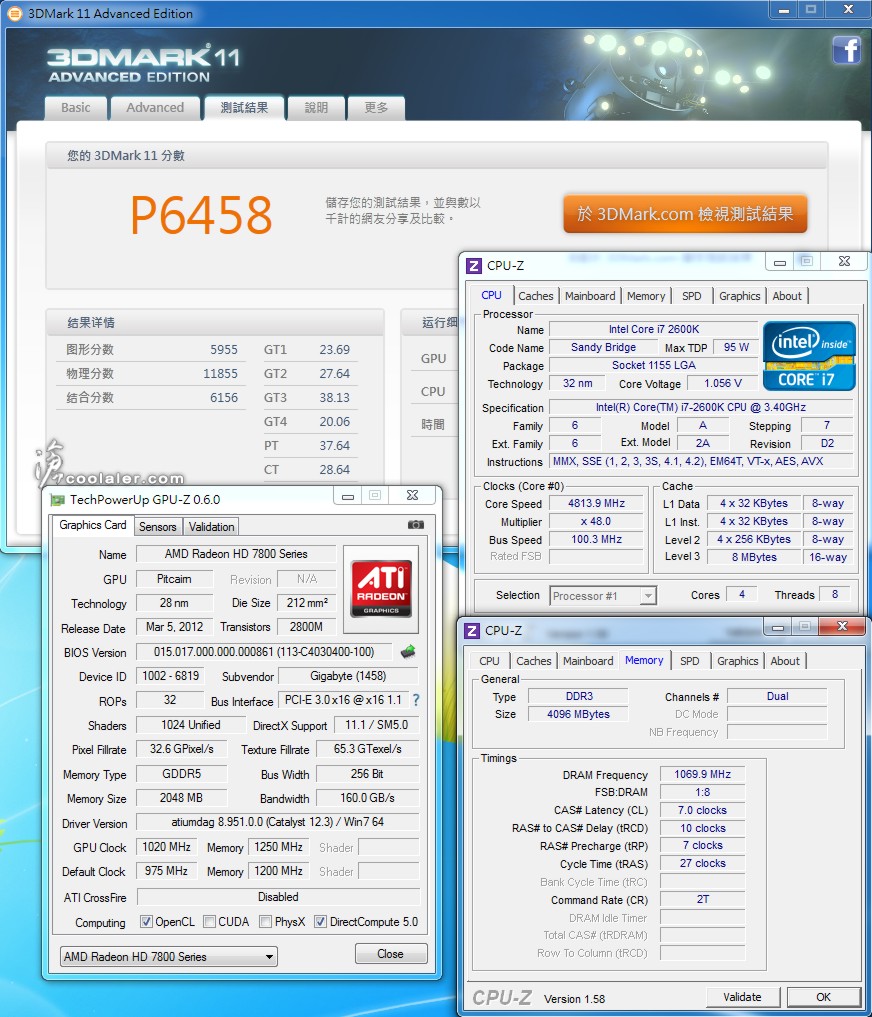The width and height of the screenshot is (872, 1017).
Task: Click the GPU Name field in GPU-Z
Action: click(x=236, y=554)
